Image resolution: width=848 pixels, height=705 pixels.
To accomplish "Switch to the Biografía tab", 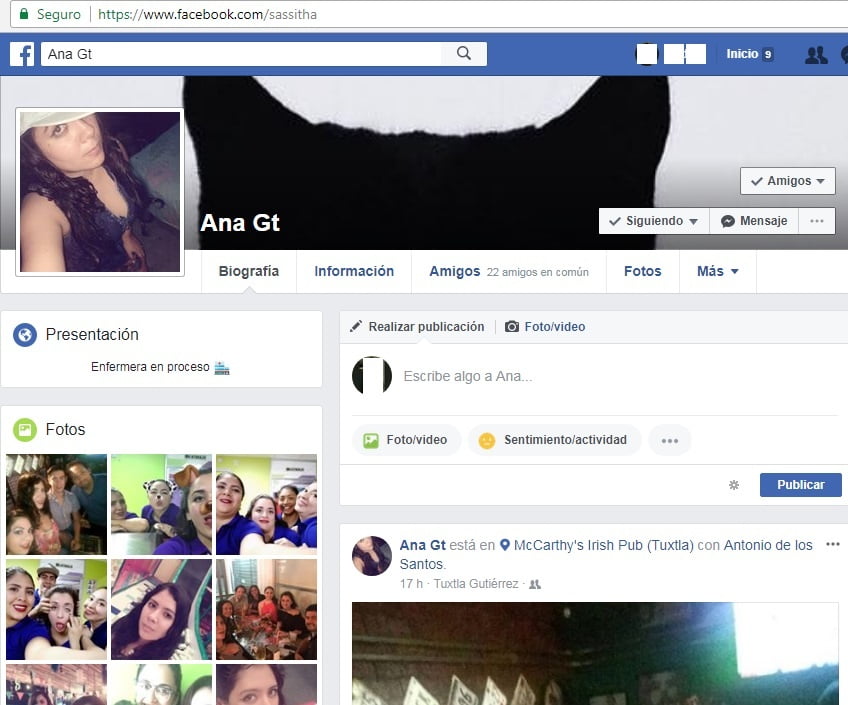I will point(249,271).
